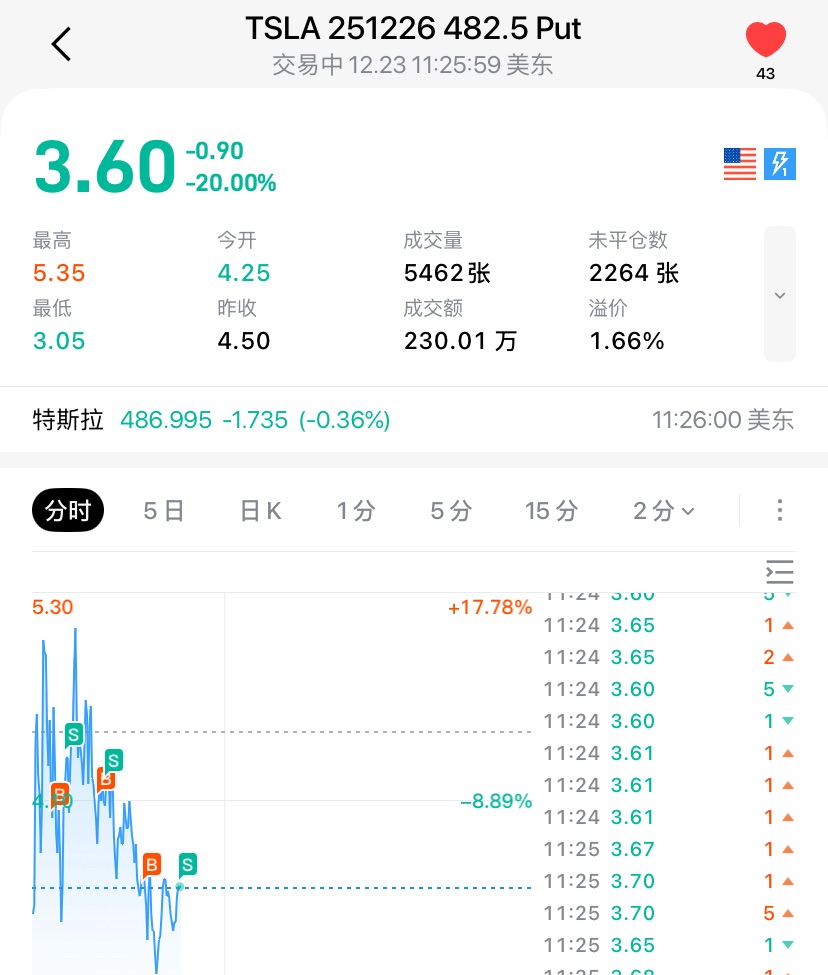
Task: Select the 分时 chart tab
Action: point(68,511)
